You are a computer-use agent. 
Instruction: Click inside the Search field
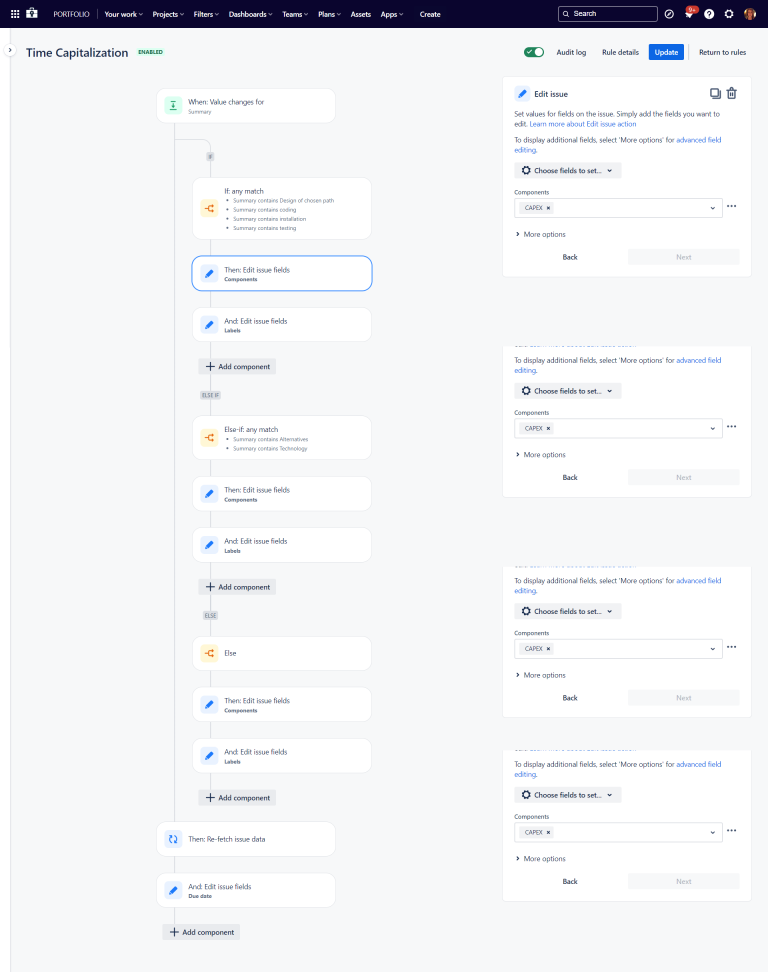click(x=608, y=13)
